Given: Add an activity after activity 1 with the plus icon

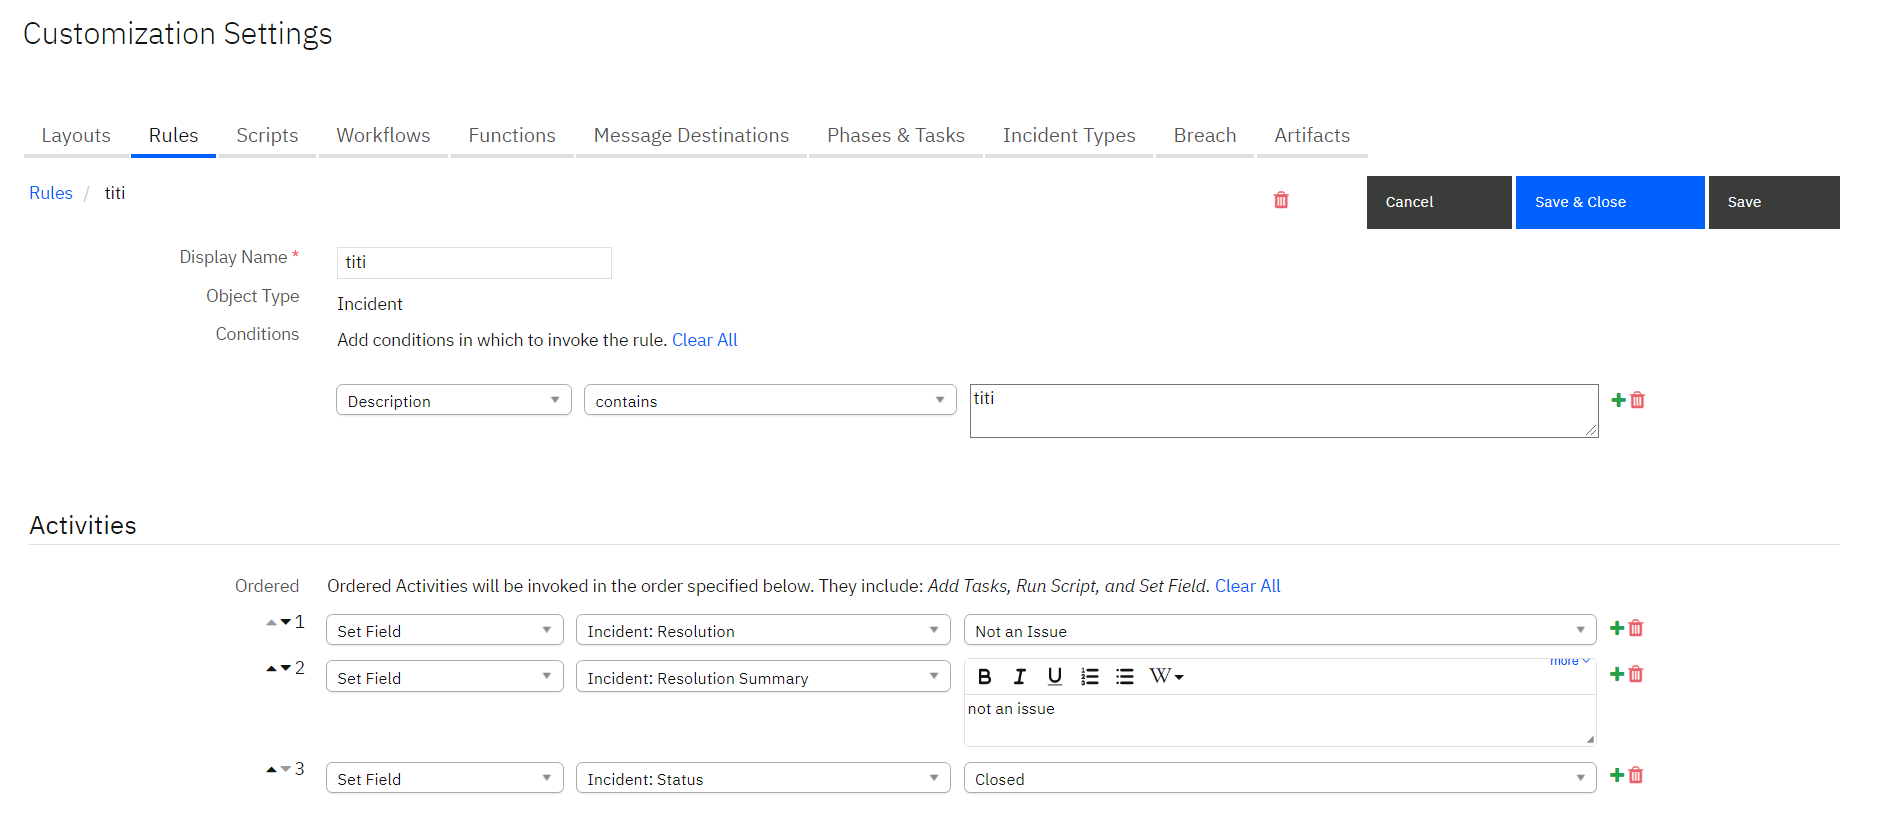Looking at the screenshot, I should (1617, 628).
